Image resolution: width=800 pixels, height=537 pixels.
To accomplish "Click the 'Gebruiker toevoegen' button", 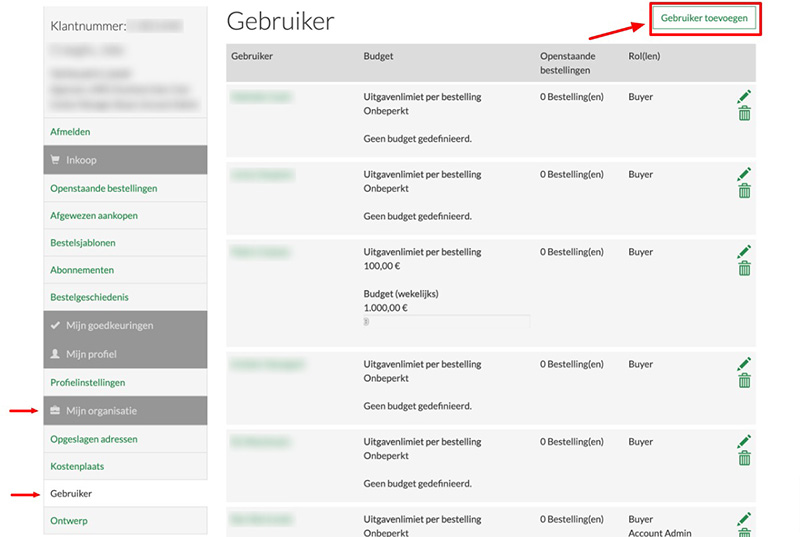I will tap(704, 19).
